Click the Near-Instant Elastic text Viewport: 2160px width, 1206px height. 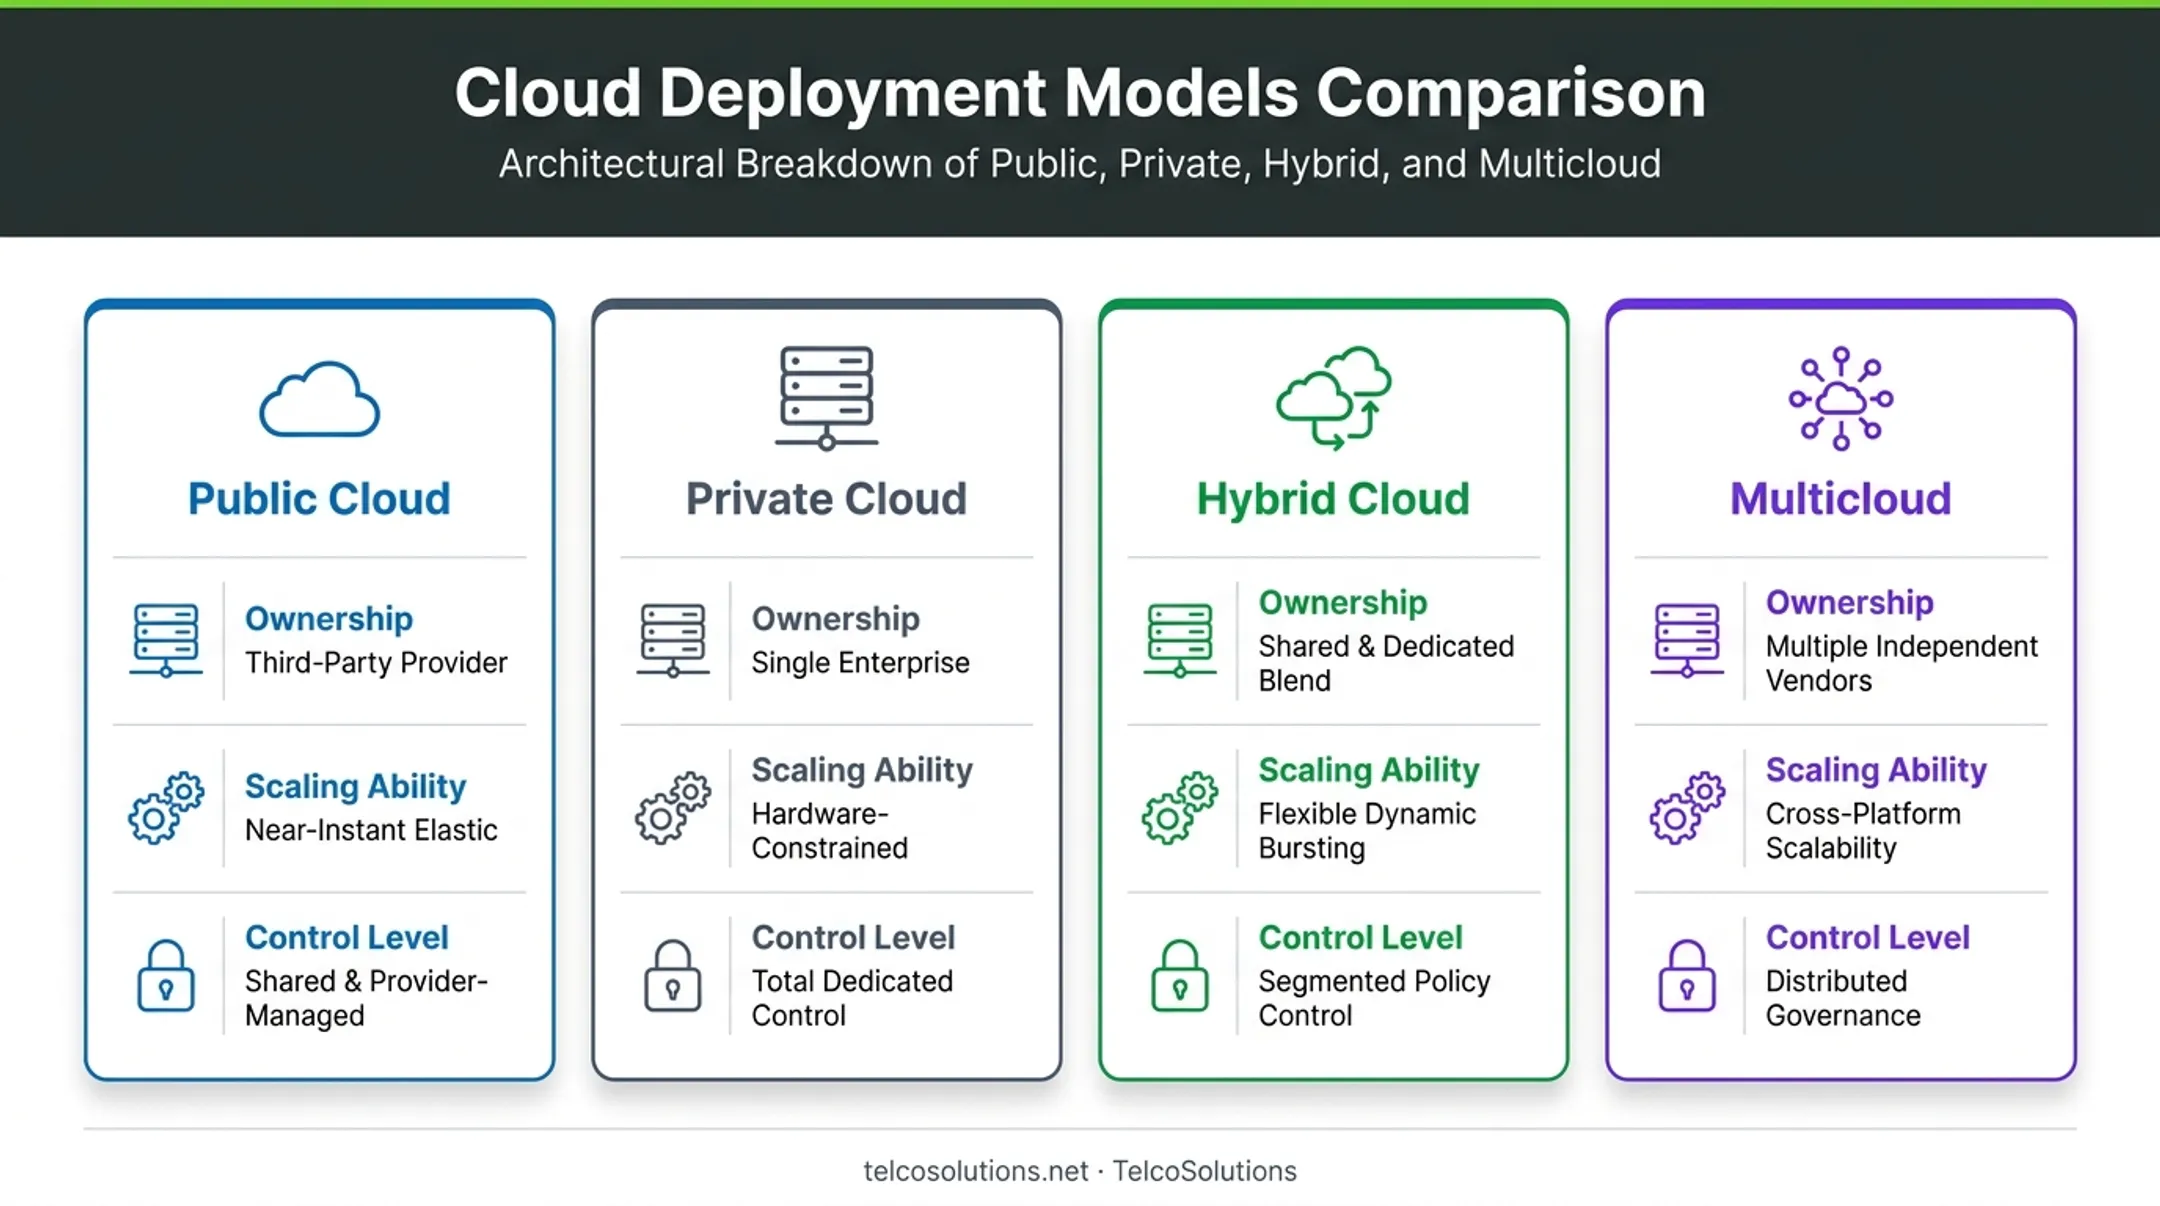[x=371, y=830]
